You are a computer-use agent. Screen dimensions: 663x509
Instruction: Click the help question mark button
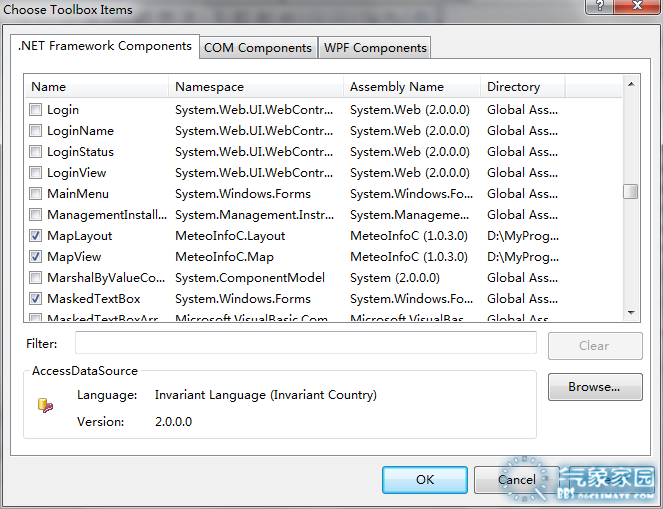click(600, 7)
